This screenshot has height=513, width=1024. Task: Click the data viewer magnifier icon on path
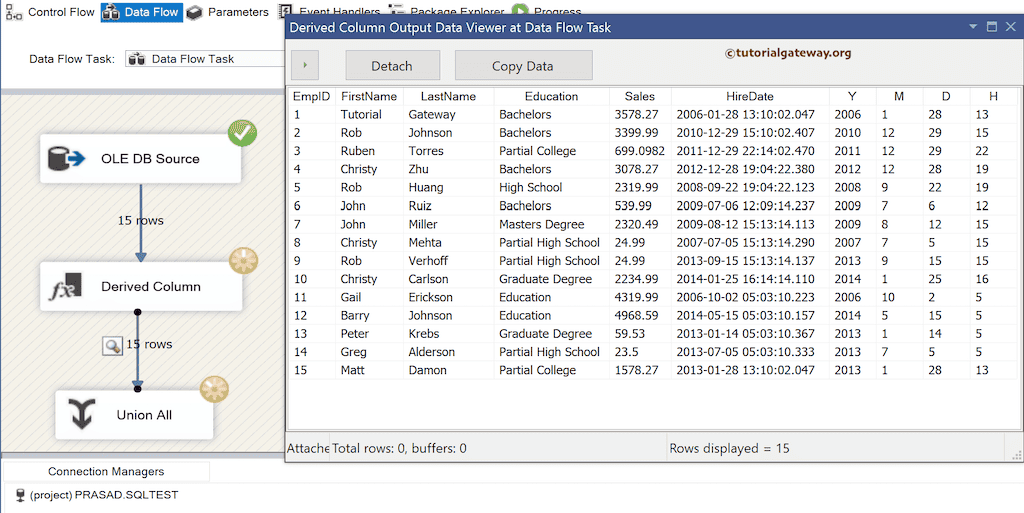tap(113, 346)
